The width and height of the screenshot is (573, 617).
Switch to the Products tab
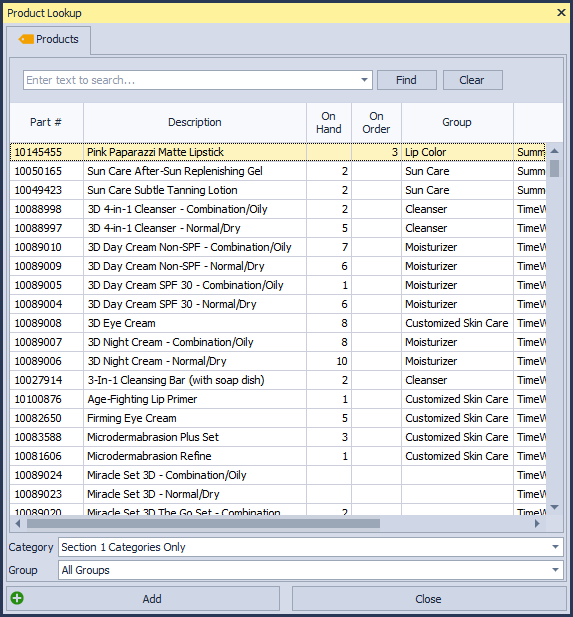pos(48,39)
